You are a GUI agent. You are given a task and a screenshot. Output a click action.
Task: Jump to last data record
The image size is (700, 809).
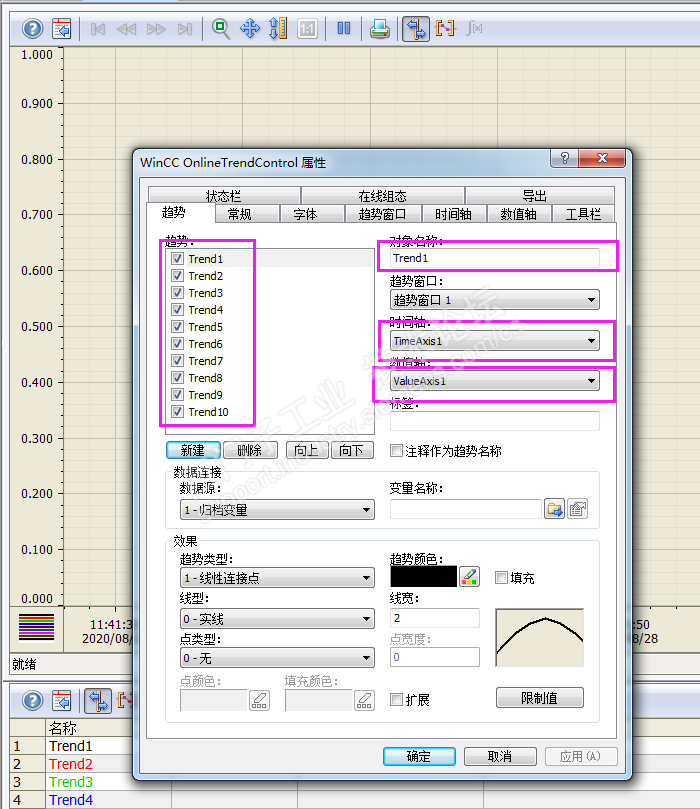185,29
